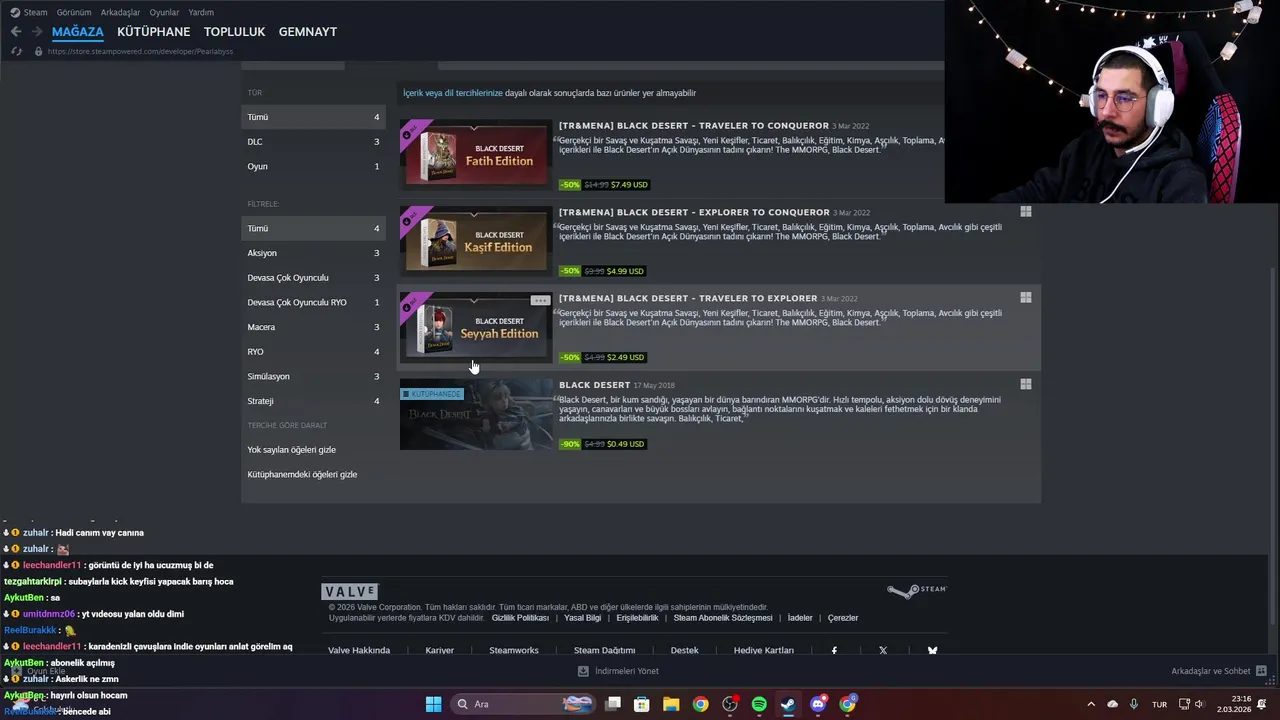
Task: Open options menu on Seyyah Edition thumbnail
Action: point(540,300)
